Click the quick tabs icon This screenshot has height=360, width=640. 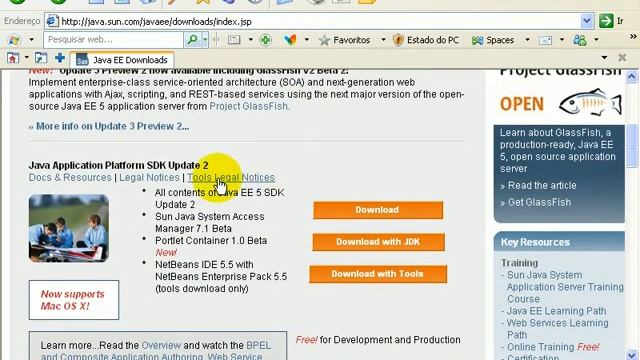click(x=40, y=58)
